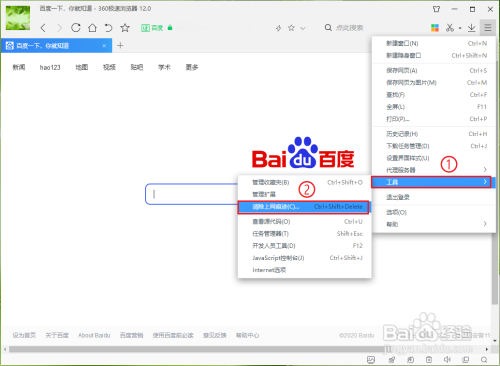Go forward with the forward arrow
The image size is (500, 366).
59,28
